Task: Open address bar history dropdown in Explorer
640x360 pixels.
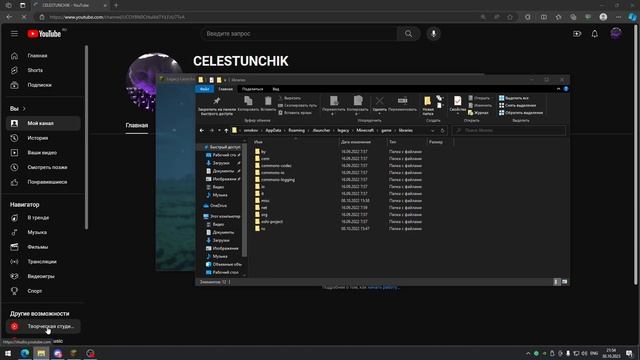Action: tap(433, 131)
